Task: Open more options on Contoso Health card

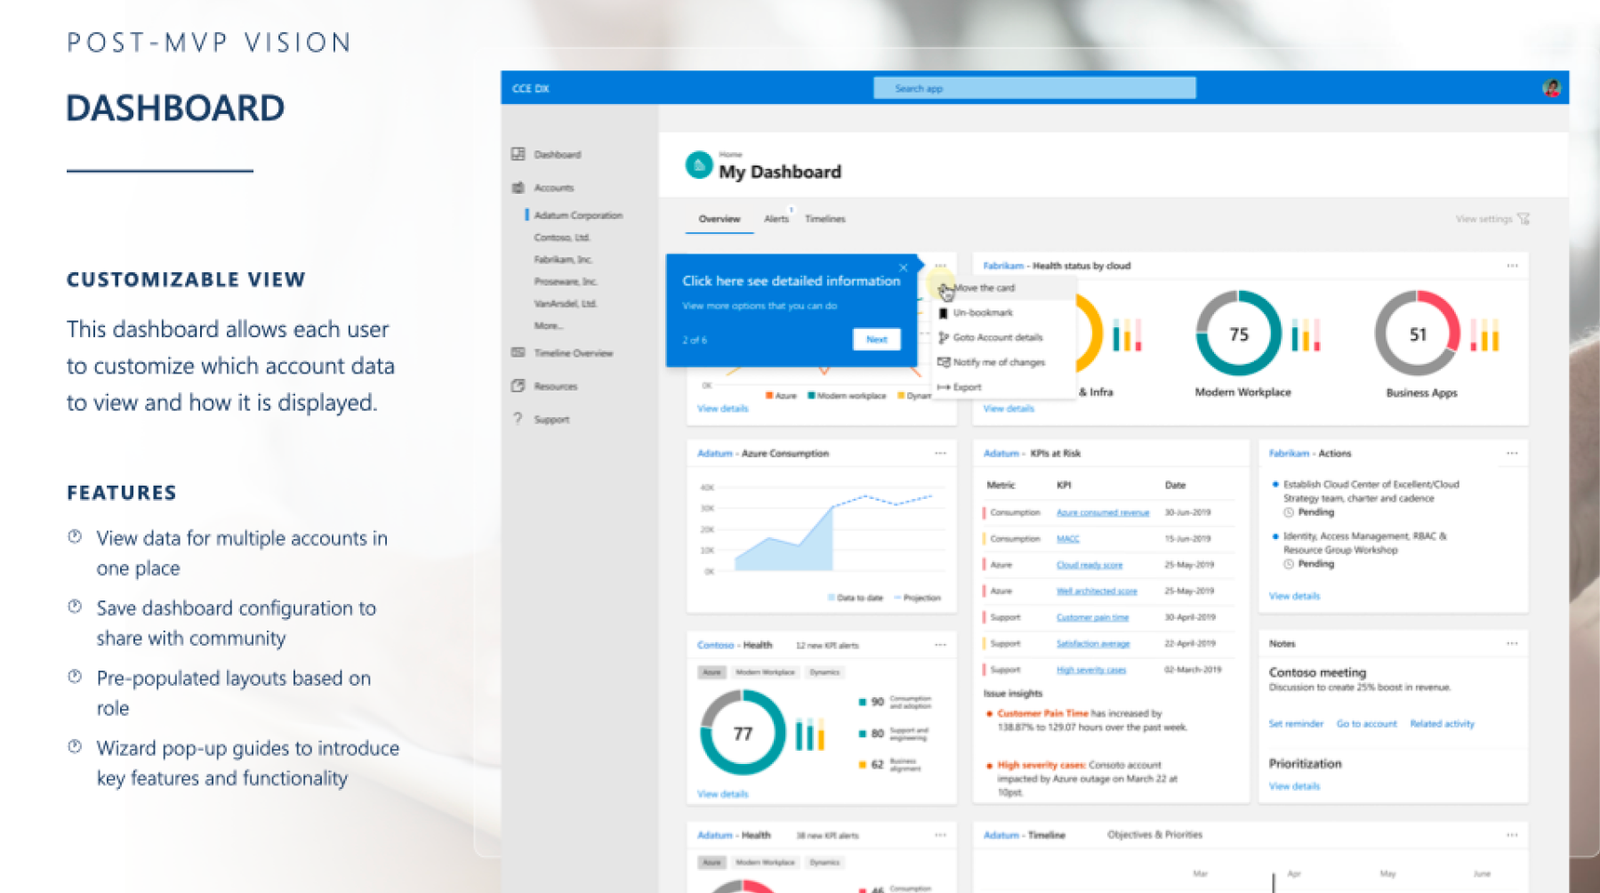Action: coord(940,645)
